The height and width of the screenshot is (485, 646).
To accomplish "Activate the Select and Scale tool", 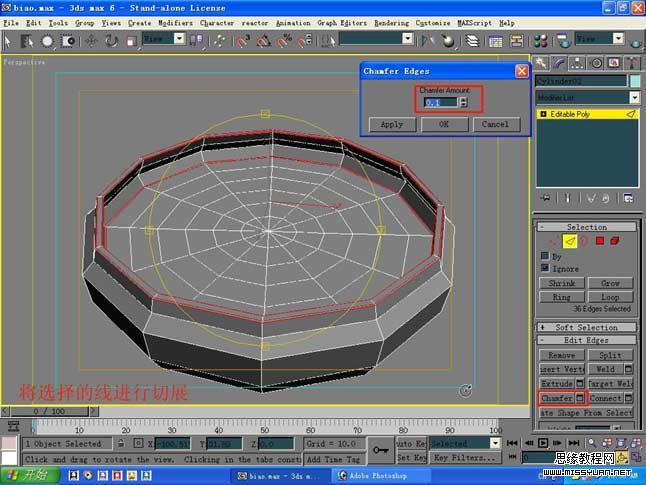I will tap(131, 41).
